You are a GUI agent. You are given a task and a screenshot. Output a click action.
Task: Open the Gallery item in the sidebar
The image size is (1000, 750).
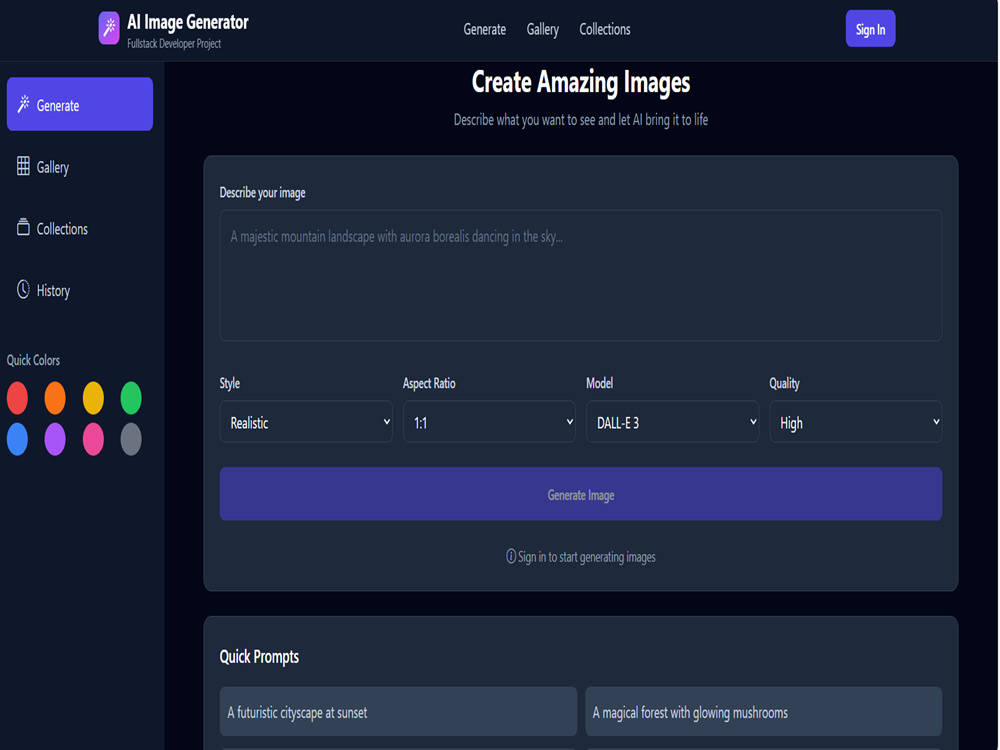[x=80, y=166]
